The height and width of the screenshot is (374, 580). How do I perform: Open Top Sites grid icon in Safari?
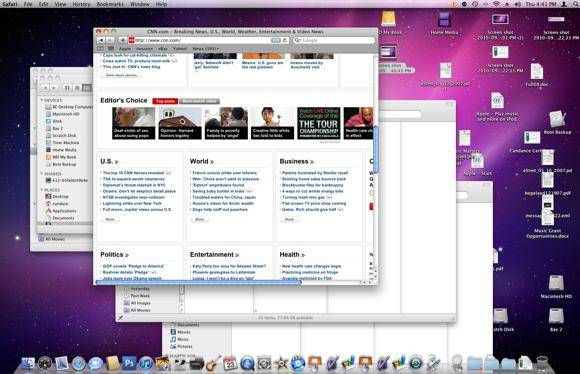[x=111, y=48]
